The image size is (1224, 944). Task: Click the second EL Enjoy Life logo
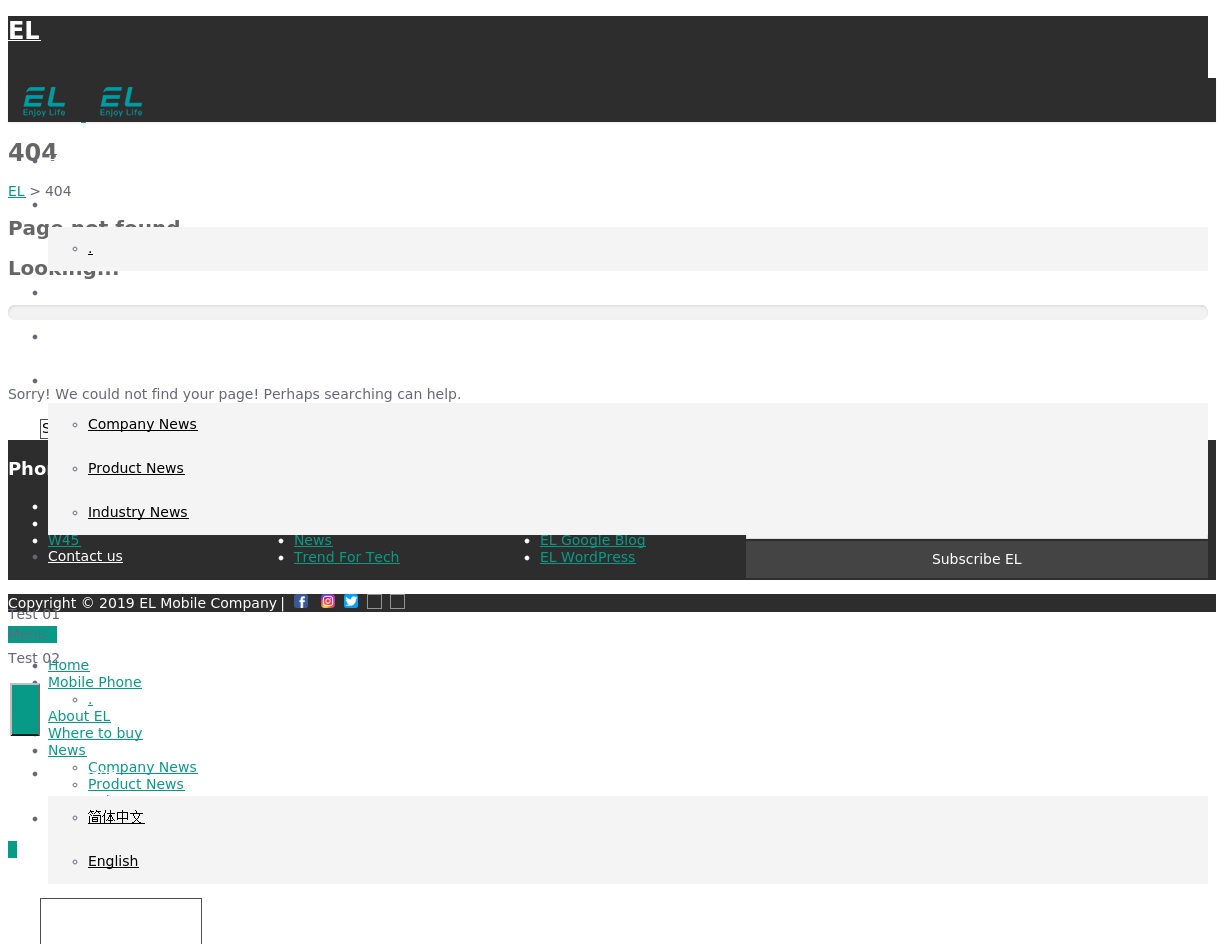121,102
